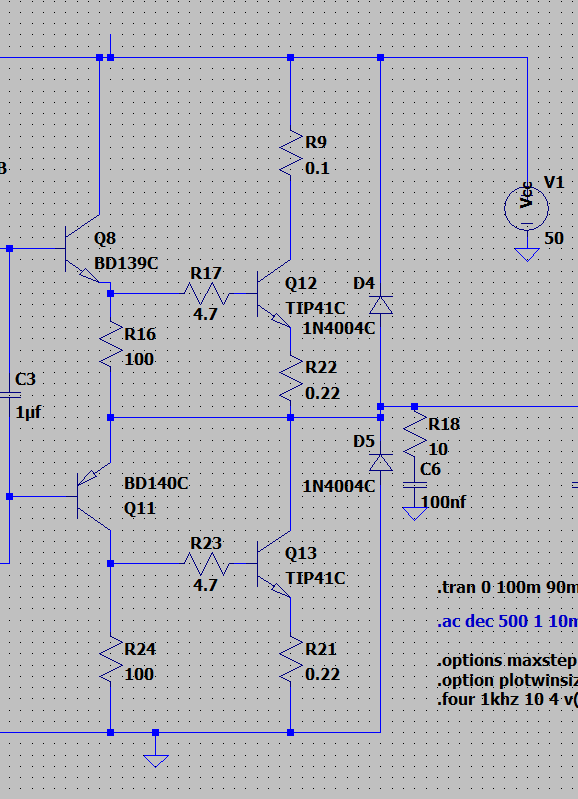Click the C3 value 1µf
578x799 pixels.
[29, 412]
